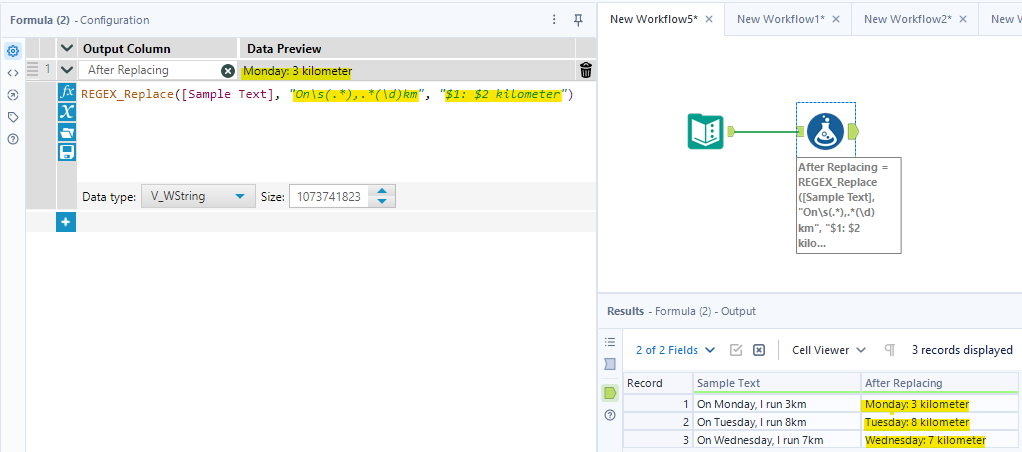Select the green output data anchor in Results
Viewport: 1022px width, 452px height.
610,393
